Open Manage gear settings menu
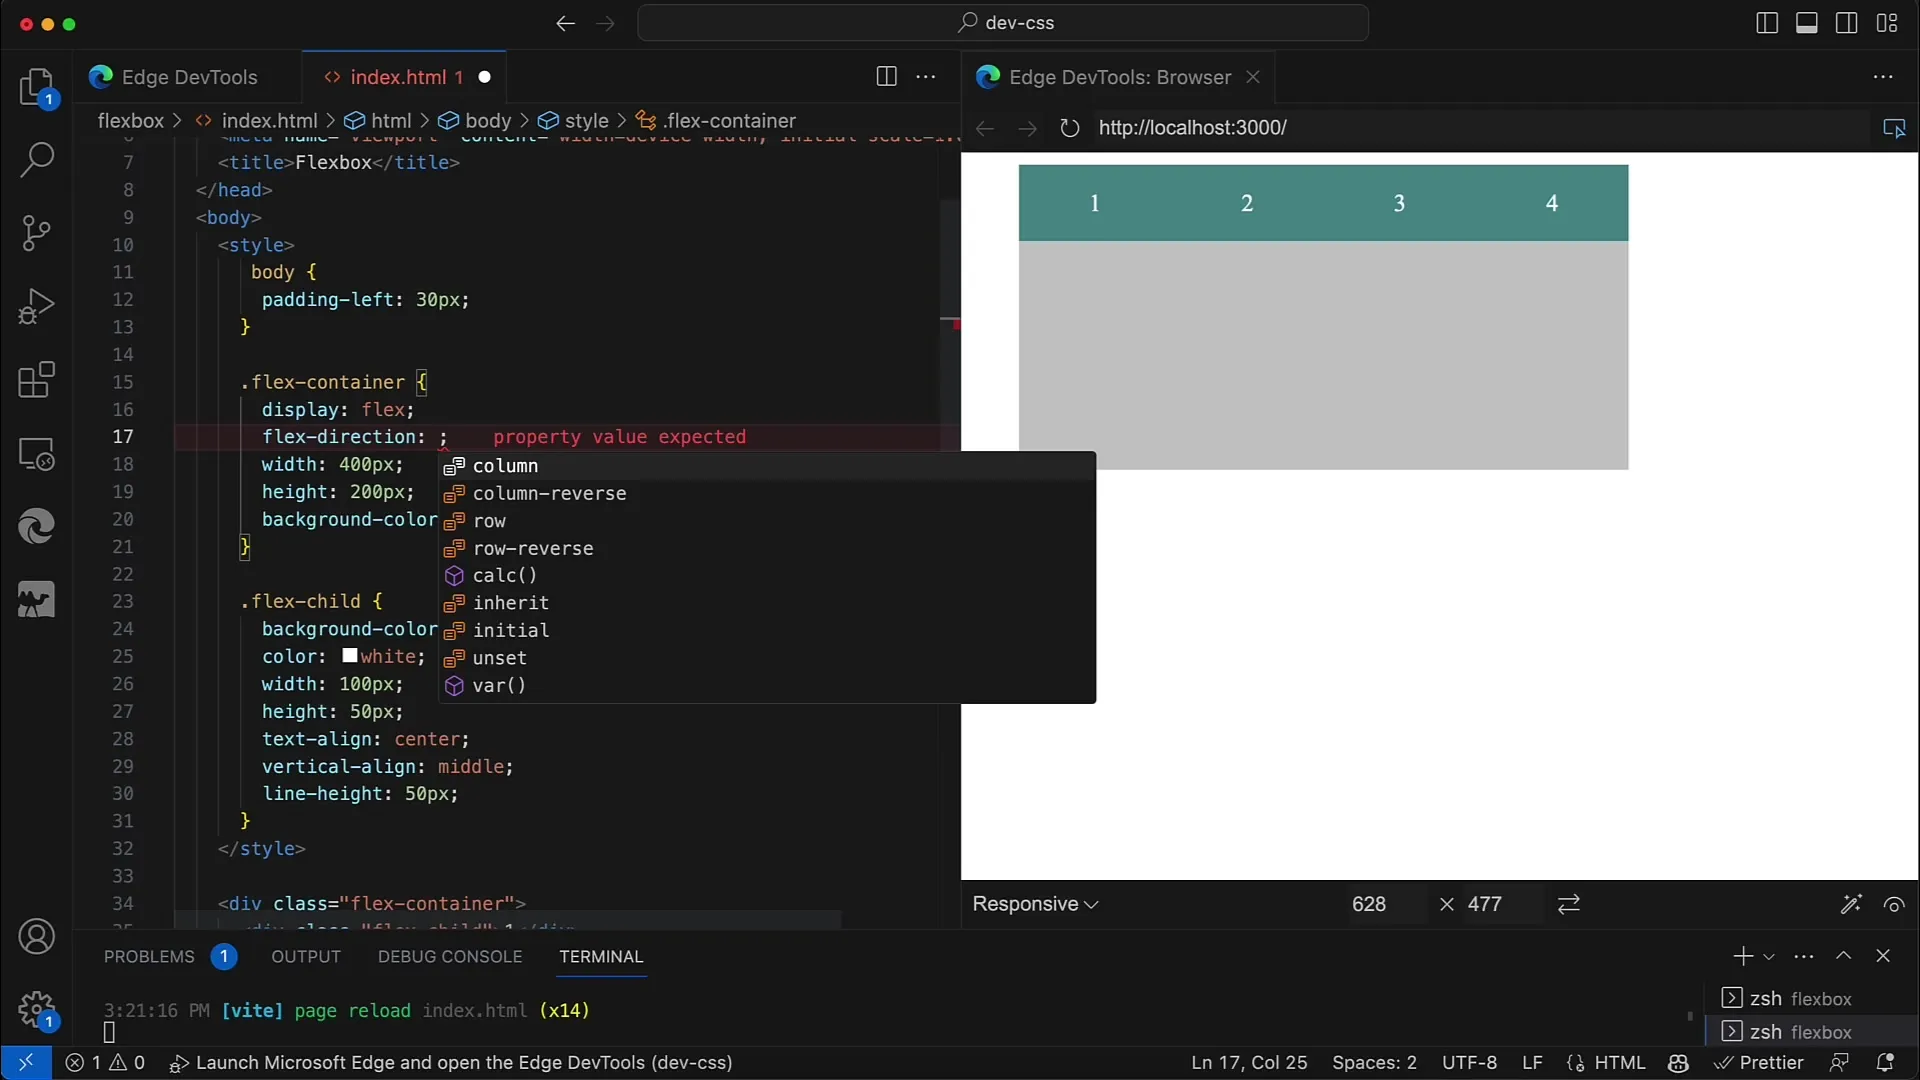Screen dimensions: 1920x1080 coord(37,1010)
